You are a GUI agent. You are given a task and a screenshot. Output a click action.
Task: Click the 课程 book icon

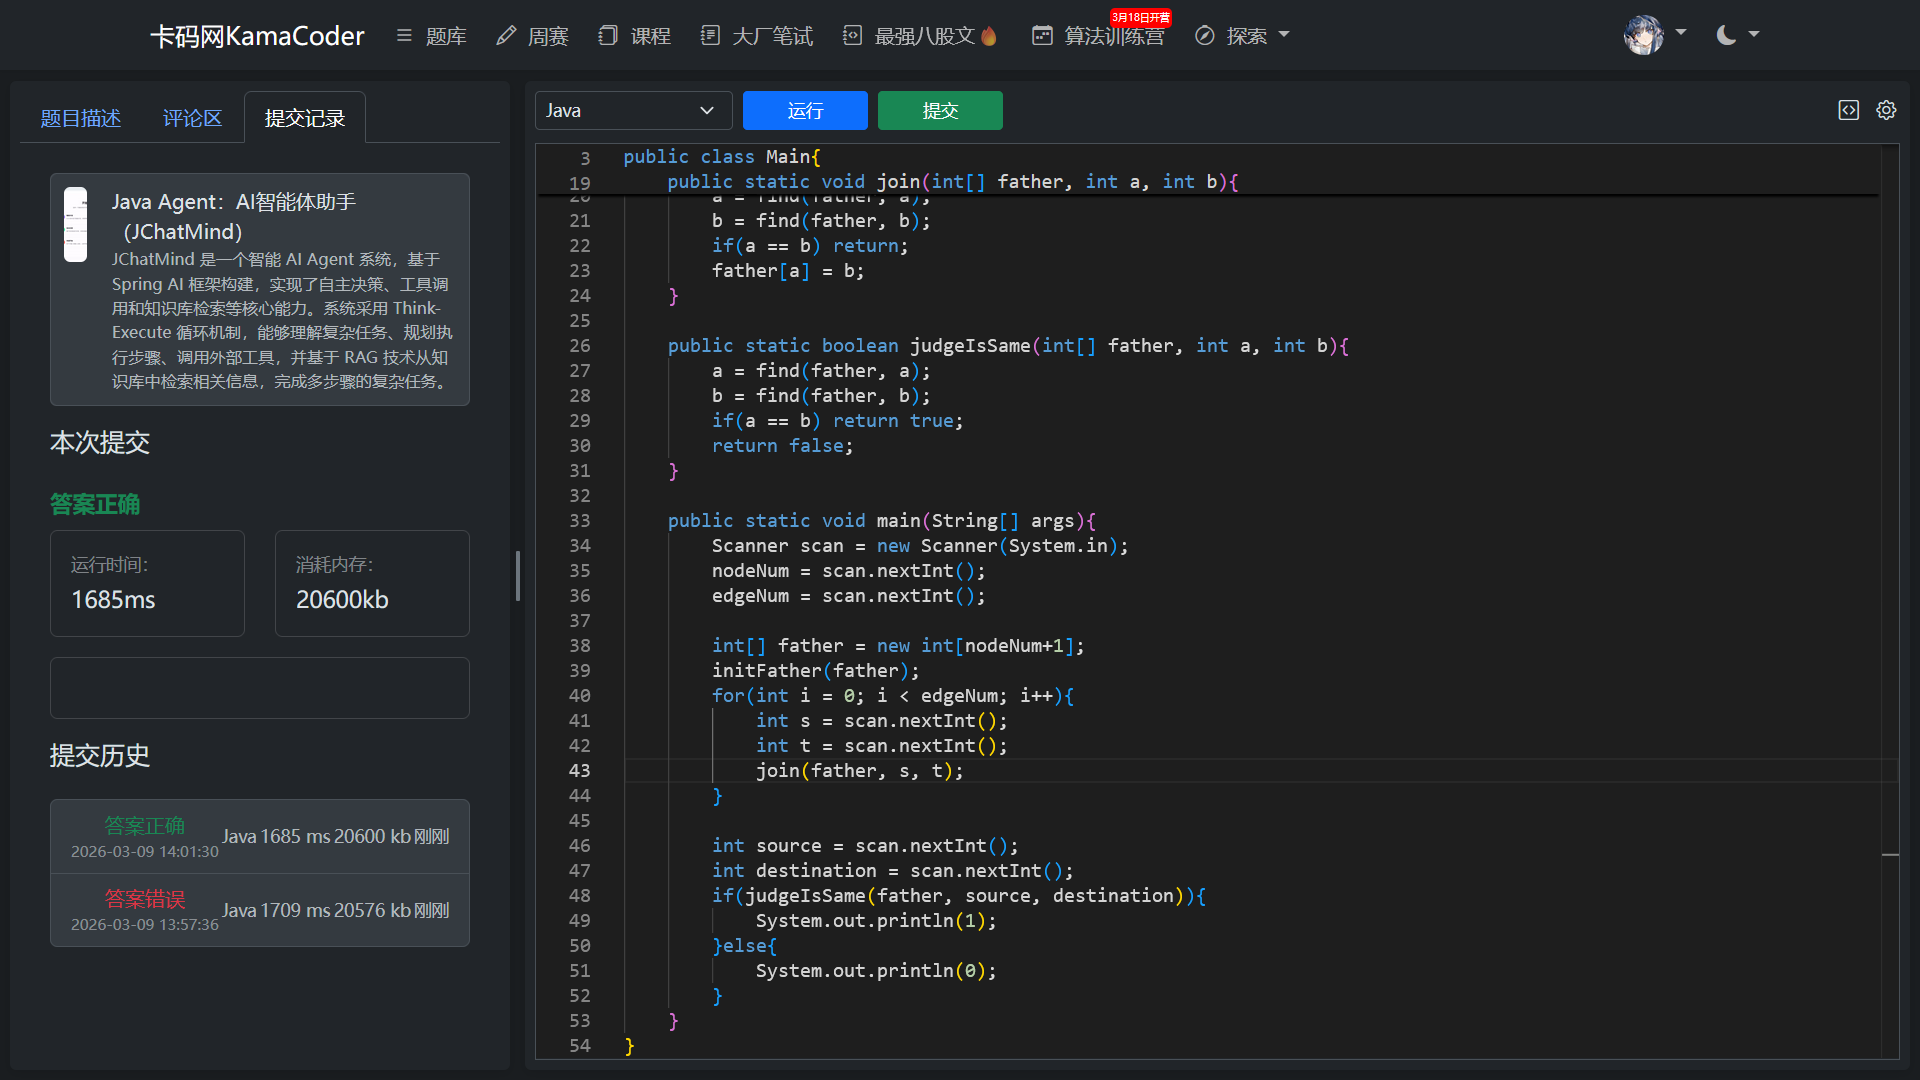click(608, 35)
